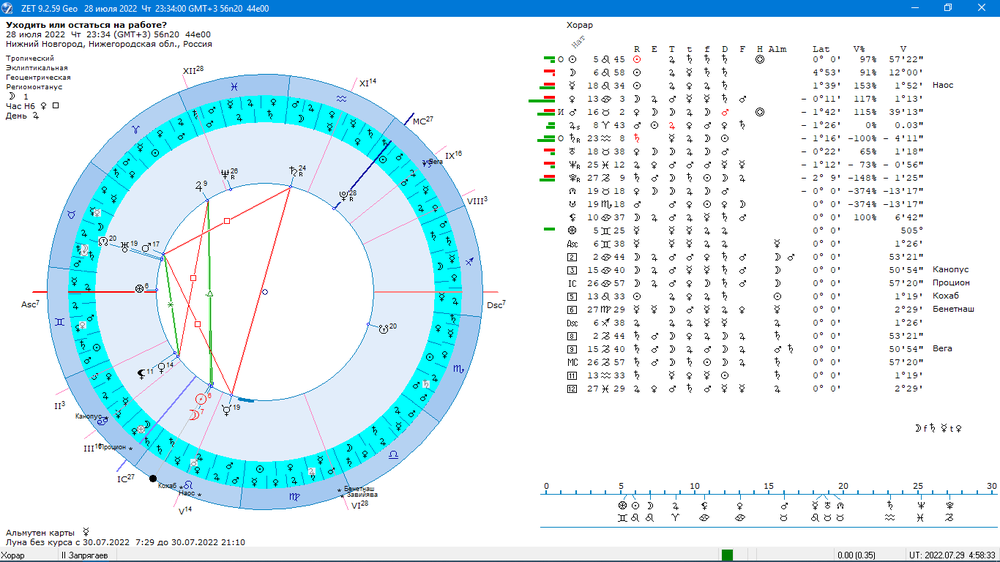Viewport: 1000px width, 562px height.
Task: Click the Sagittarius sign on the zodiac ring
Action: (469, 262)
